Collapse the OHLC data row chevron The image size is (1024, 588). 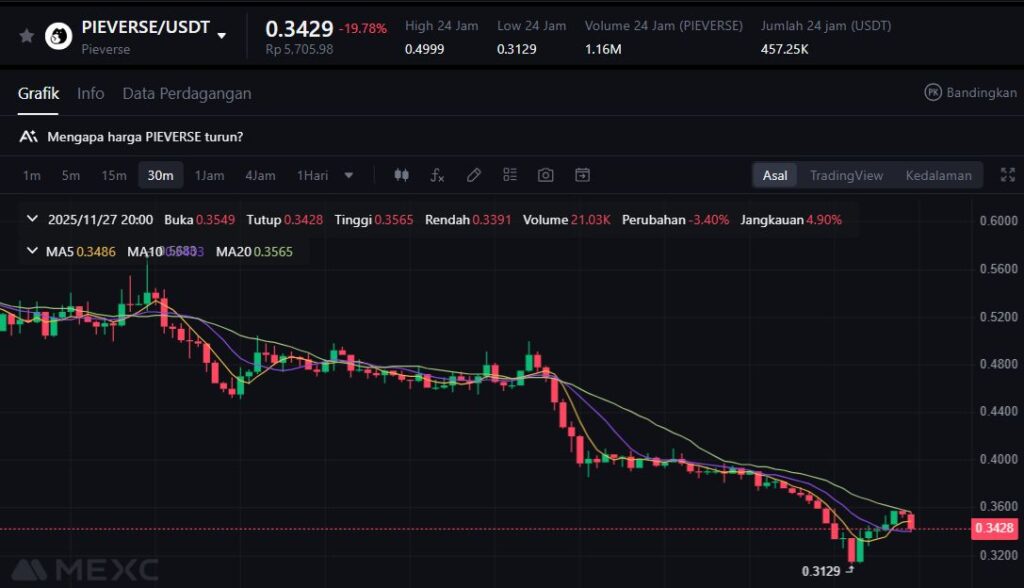(32, 219)
